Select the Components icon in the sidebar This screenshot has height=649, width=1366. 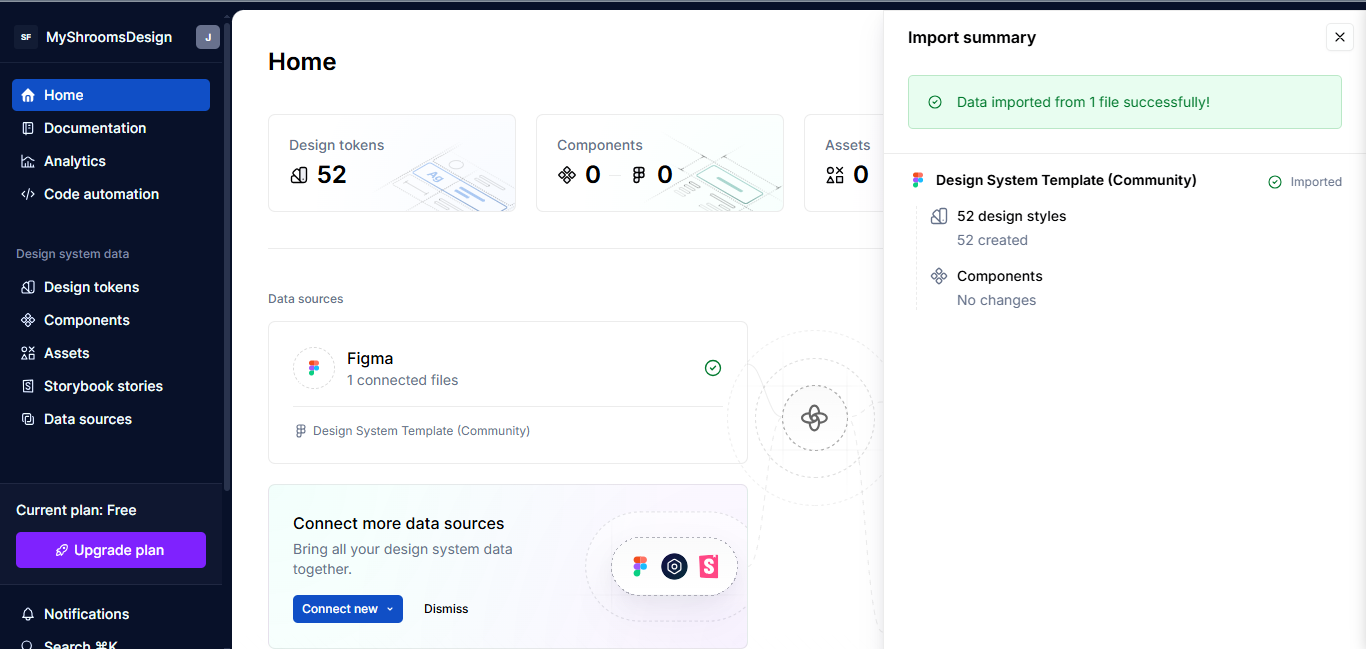point(26,320)
